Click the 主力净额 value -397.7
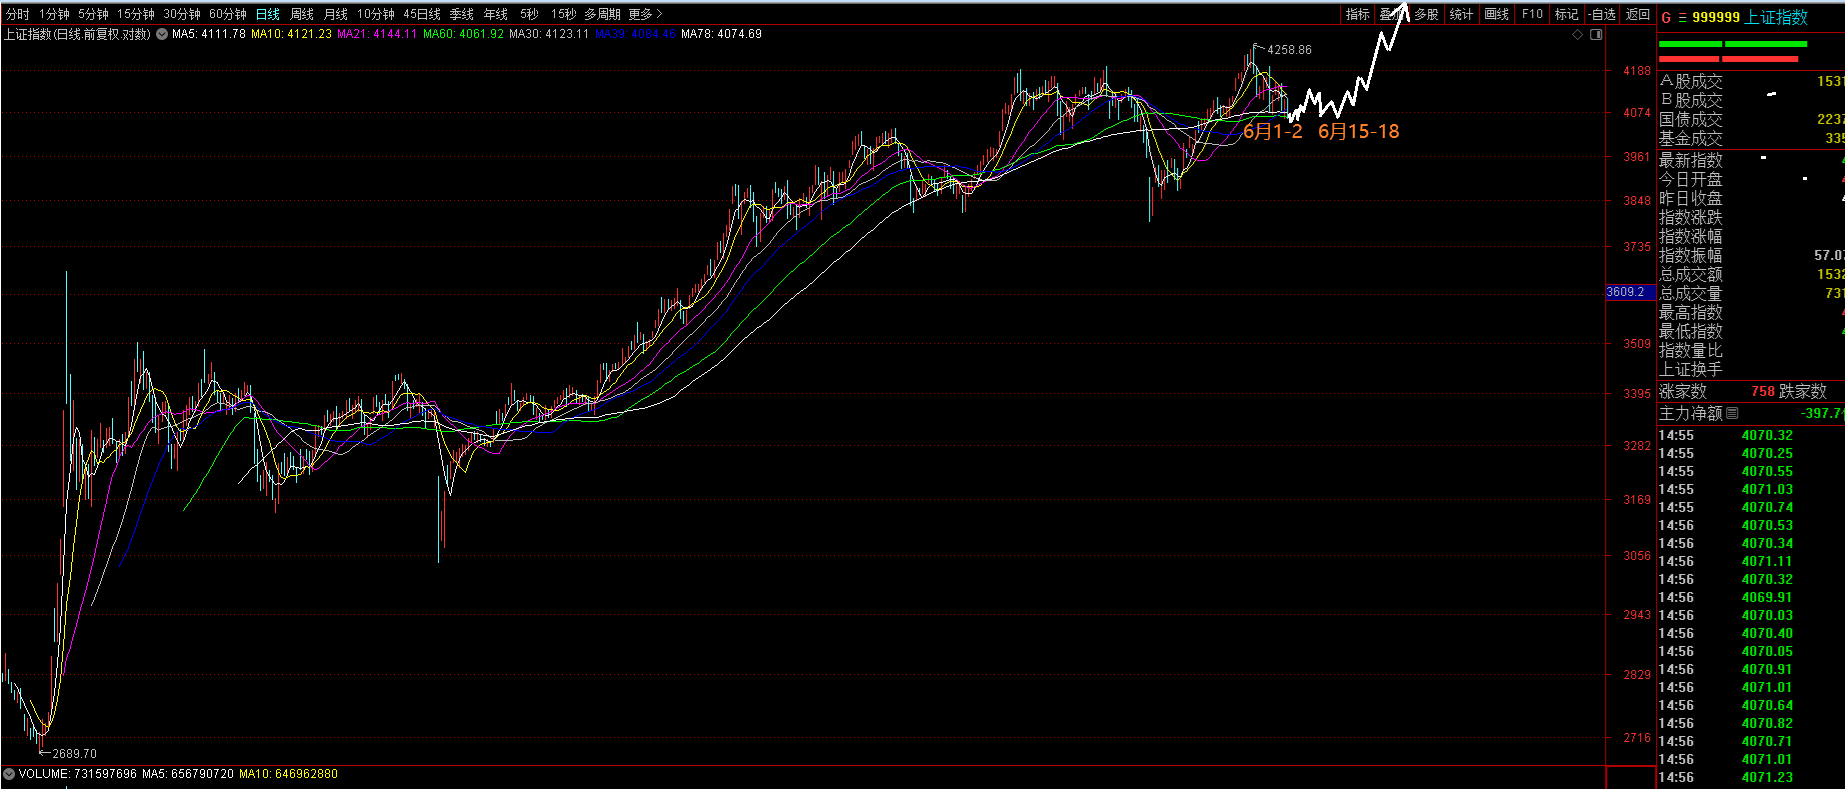Screen dimensions: 1845x796 click(x=1822, y=413)
